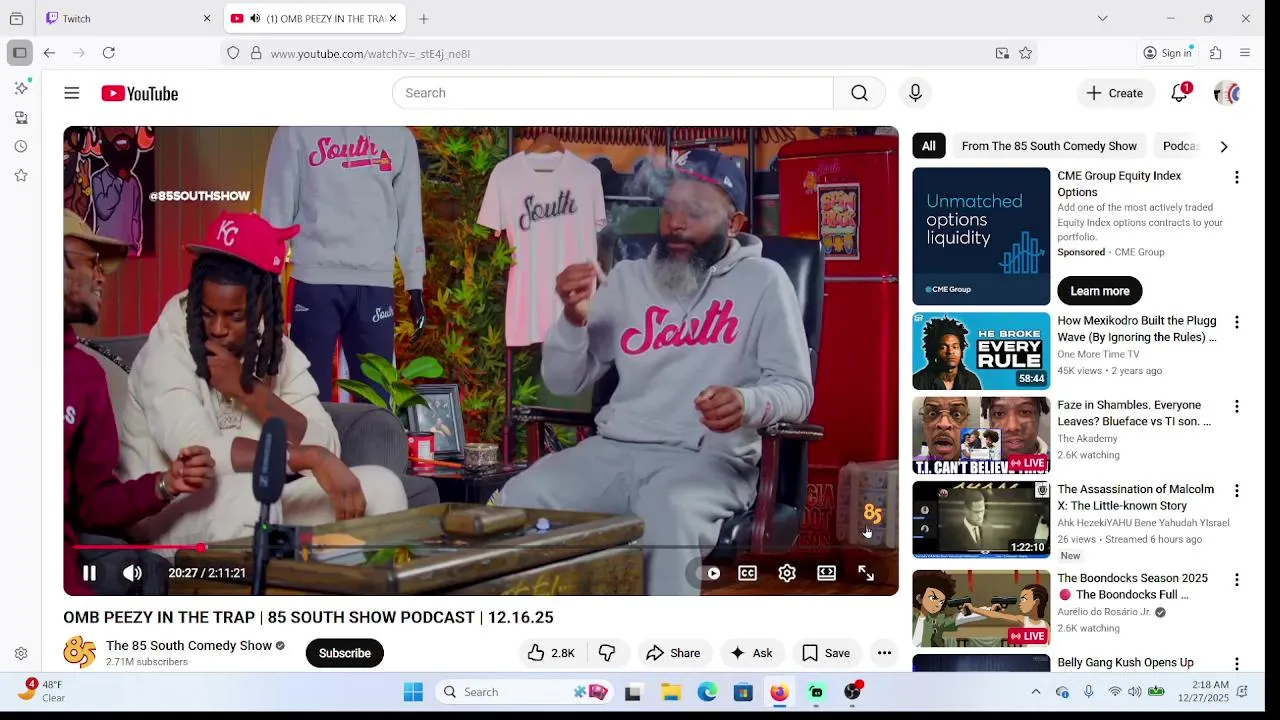Open Faze in Shambles live thumbnail

981,435
